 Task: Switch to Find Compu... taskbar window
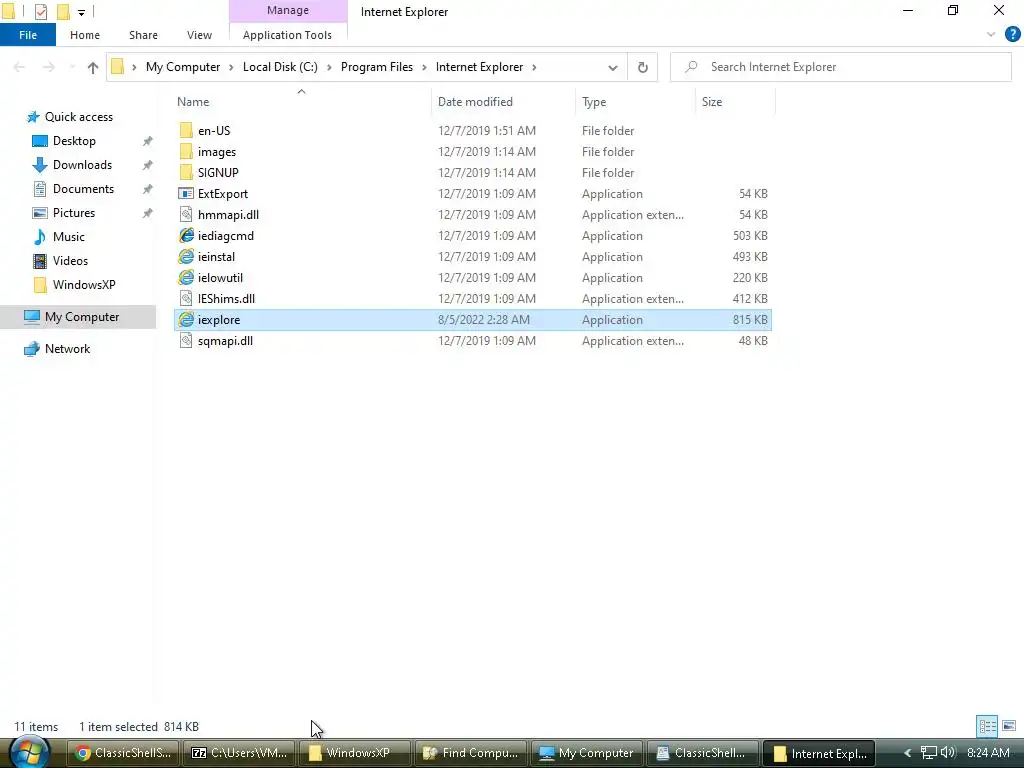click(x=471, y=752)
